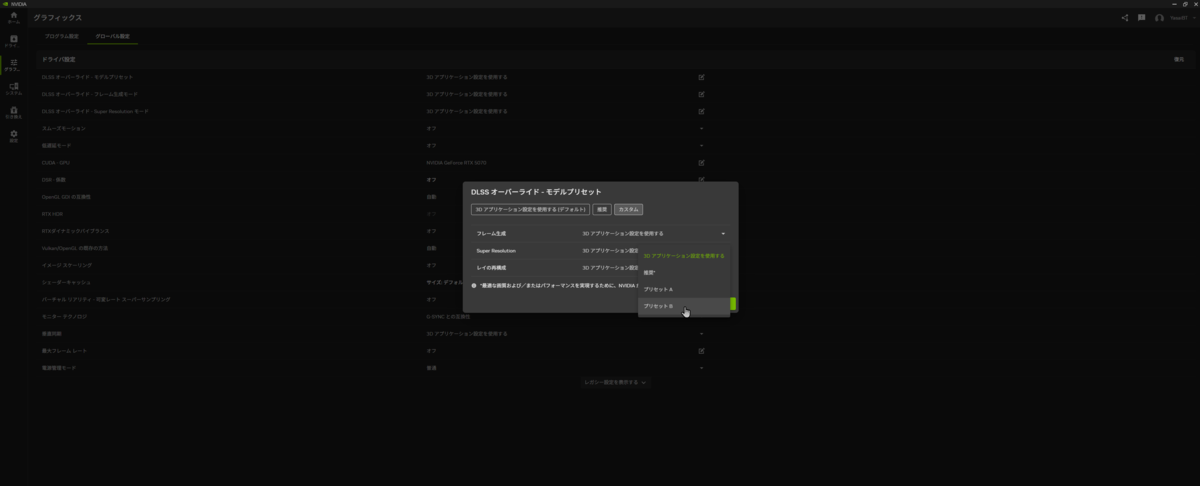Viewport: 1200px width, 486px height.
Task: Open the 設定 gear in the sidebar
Action: pyautogui.click(x=13, y=136)
